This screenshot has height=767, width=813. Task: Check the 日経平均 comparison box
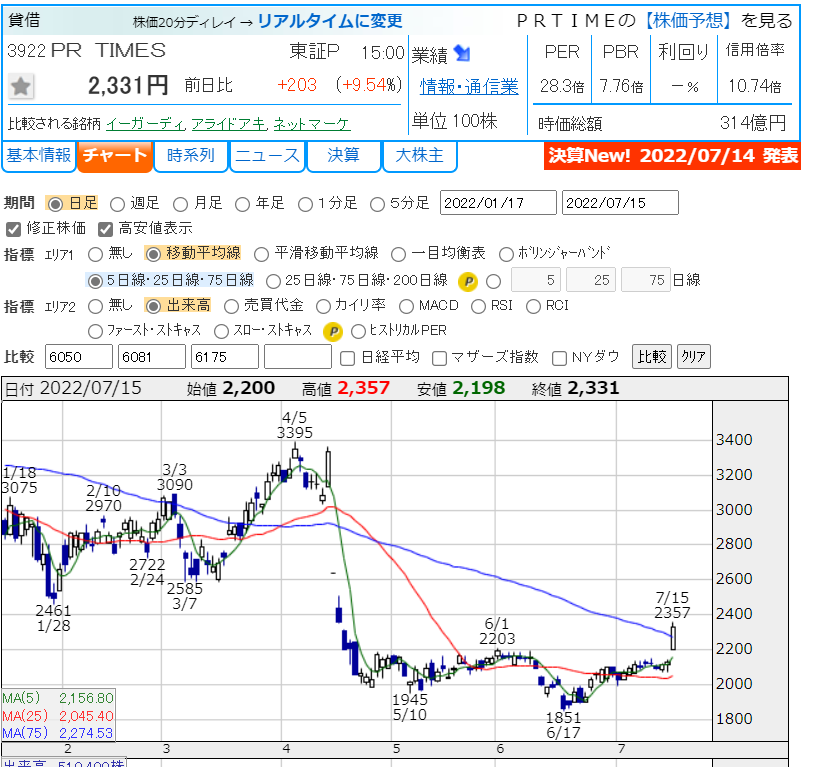(347, 358)
